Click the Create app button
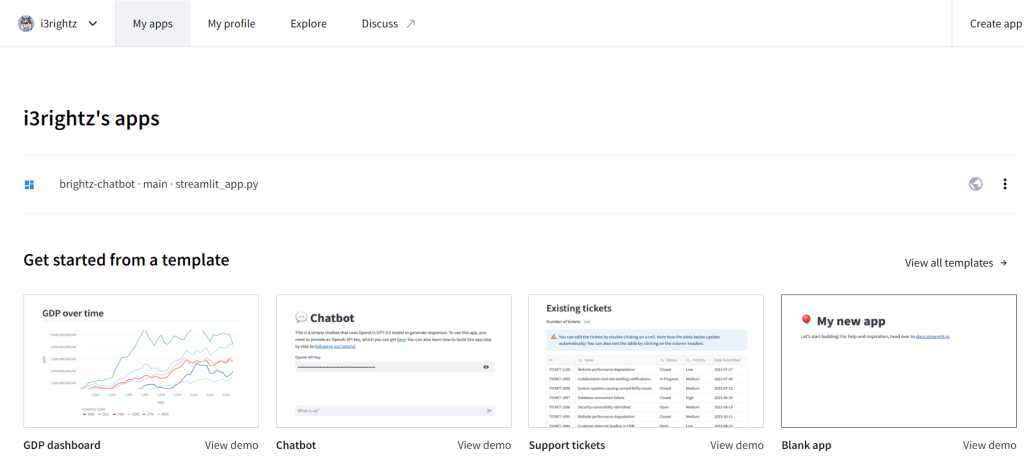The image size is (1024, 467). (995, 24)
